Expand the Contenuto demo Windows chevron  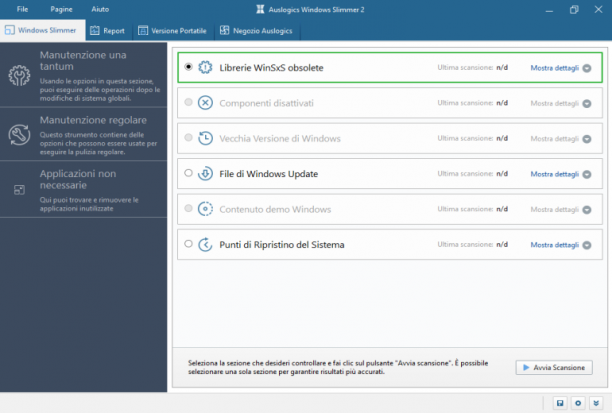[x=587, y=210]
